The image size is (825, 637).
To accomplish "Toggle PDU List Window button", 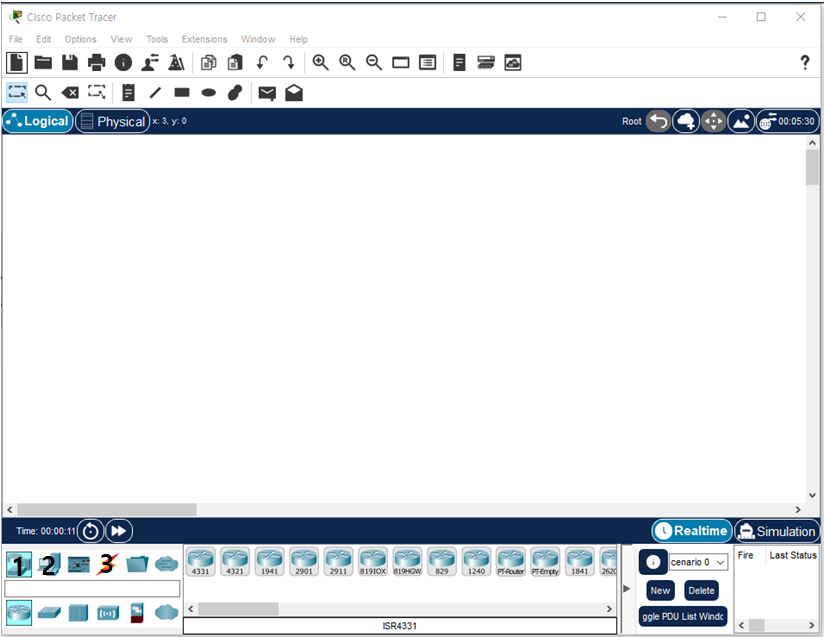I will point(682,616).
